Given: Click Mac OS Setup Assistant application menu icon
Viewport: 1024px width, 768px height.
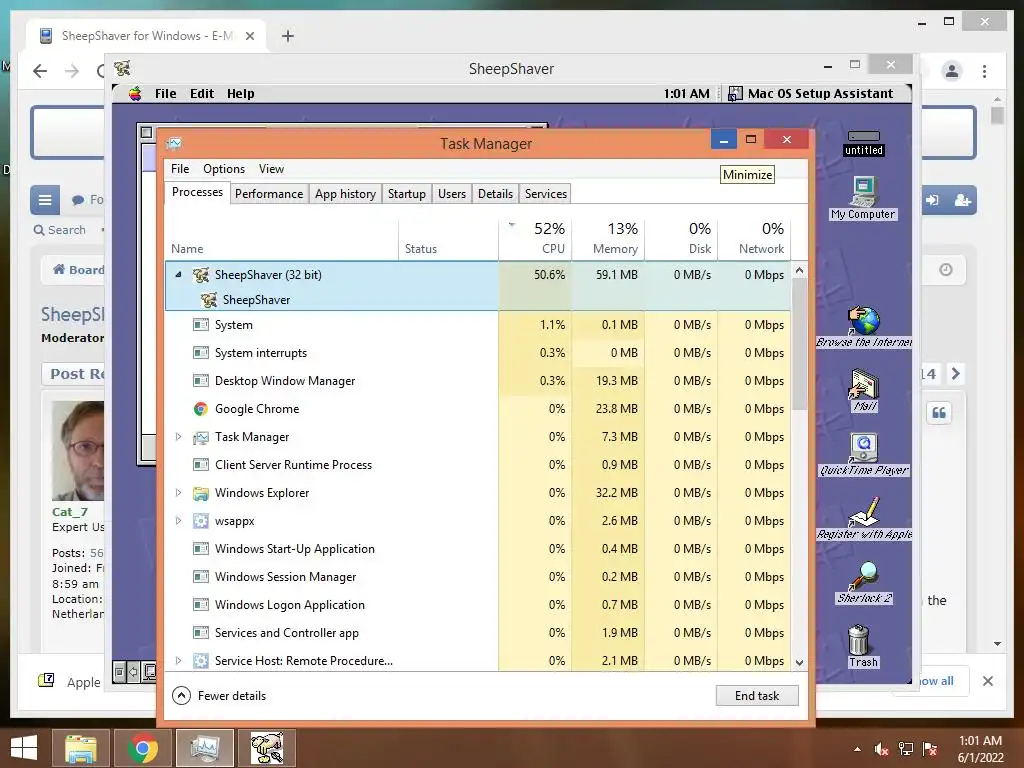Looking at the screenshot, I should (x=735, y=93).
